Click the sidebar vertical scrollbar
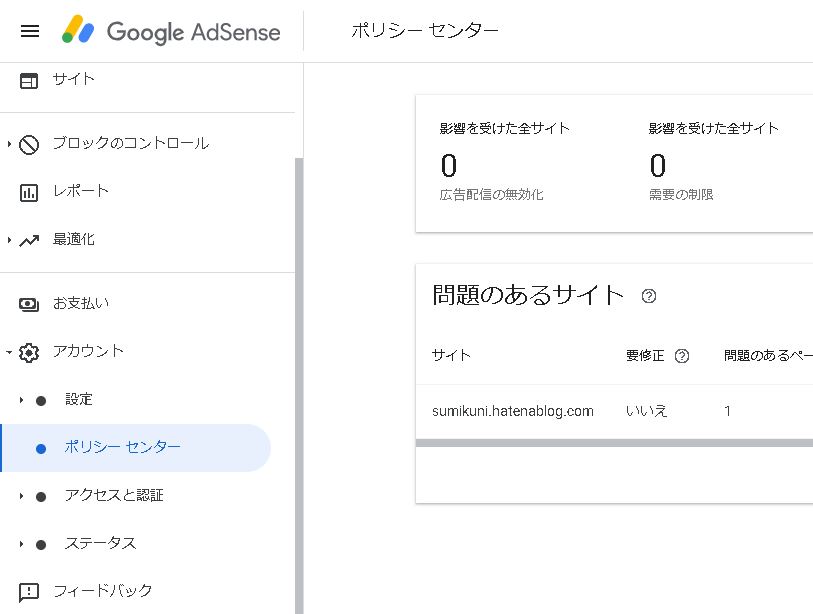The width and height of the screenshot is (813, 614). pyautogui.click(x=299, y=386)
